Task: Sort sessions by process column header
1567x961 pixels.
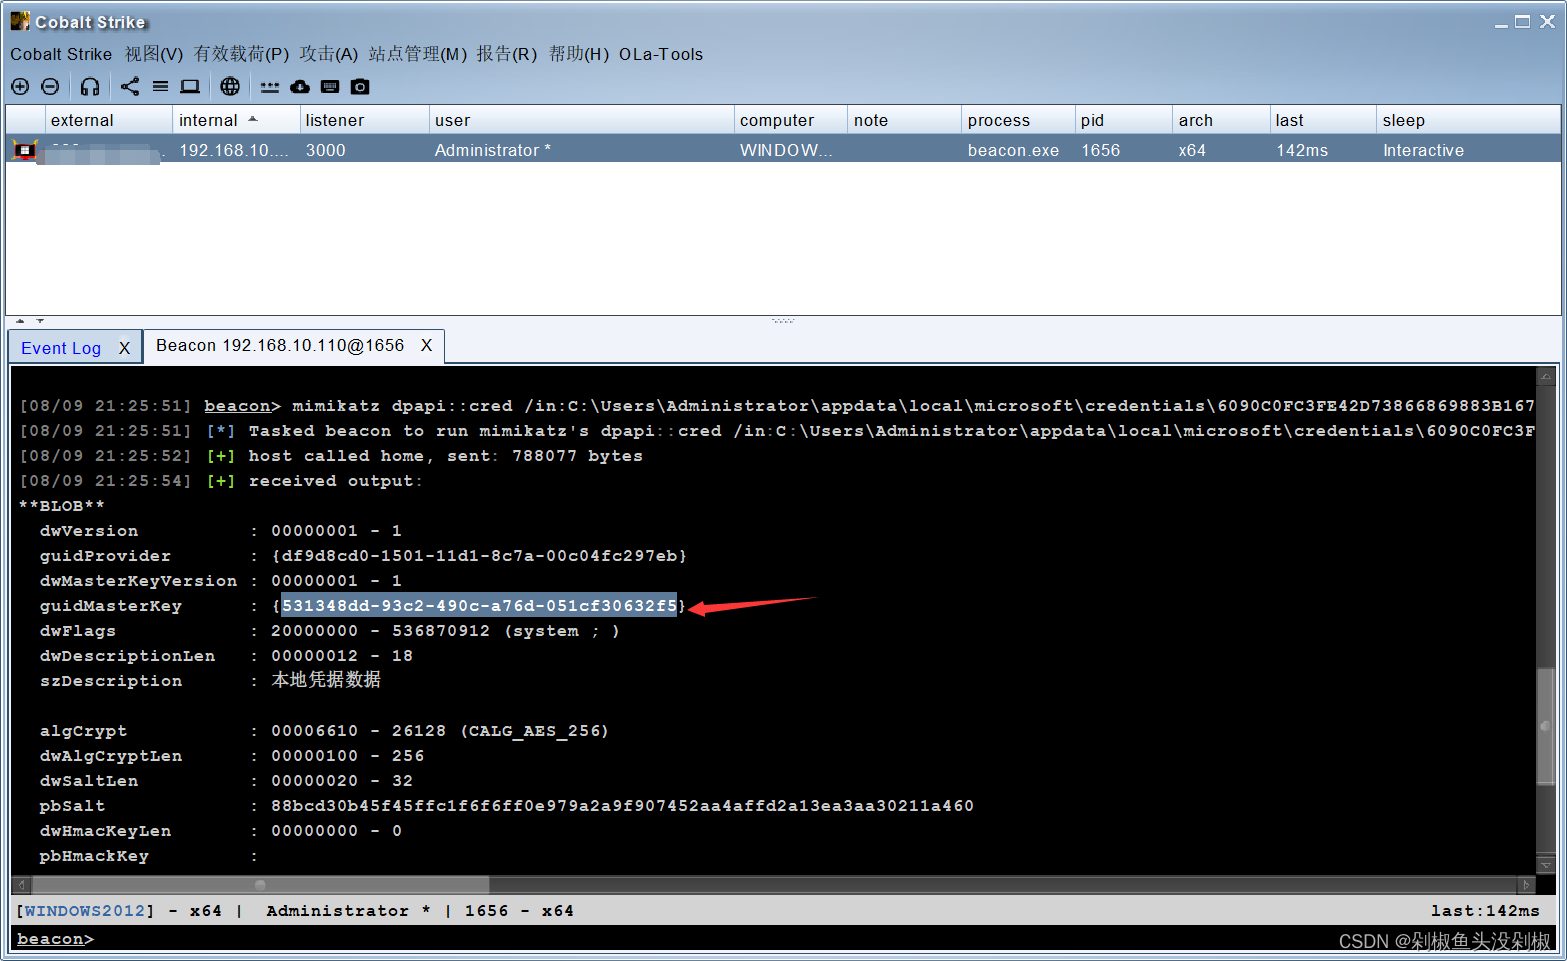Action: pyautogui.click(x=1018, y=120)
